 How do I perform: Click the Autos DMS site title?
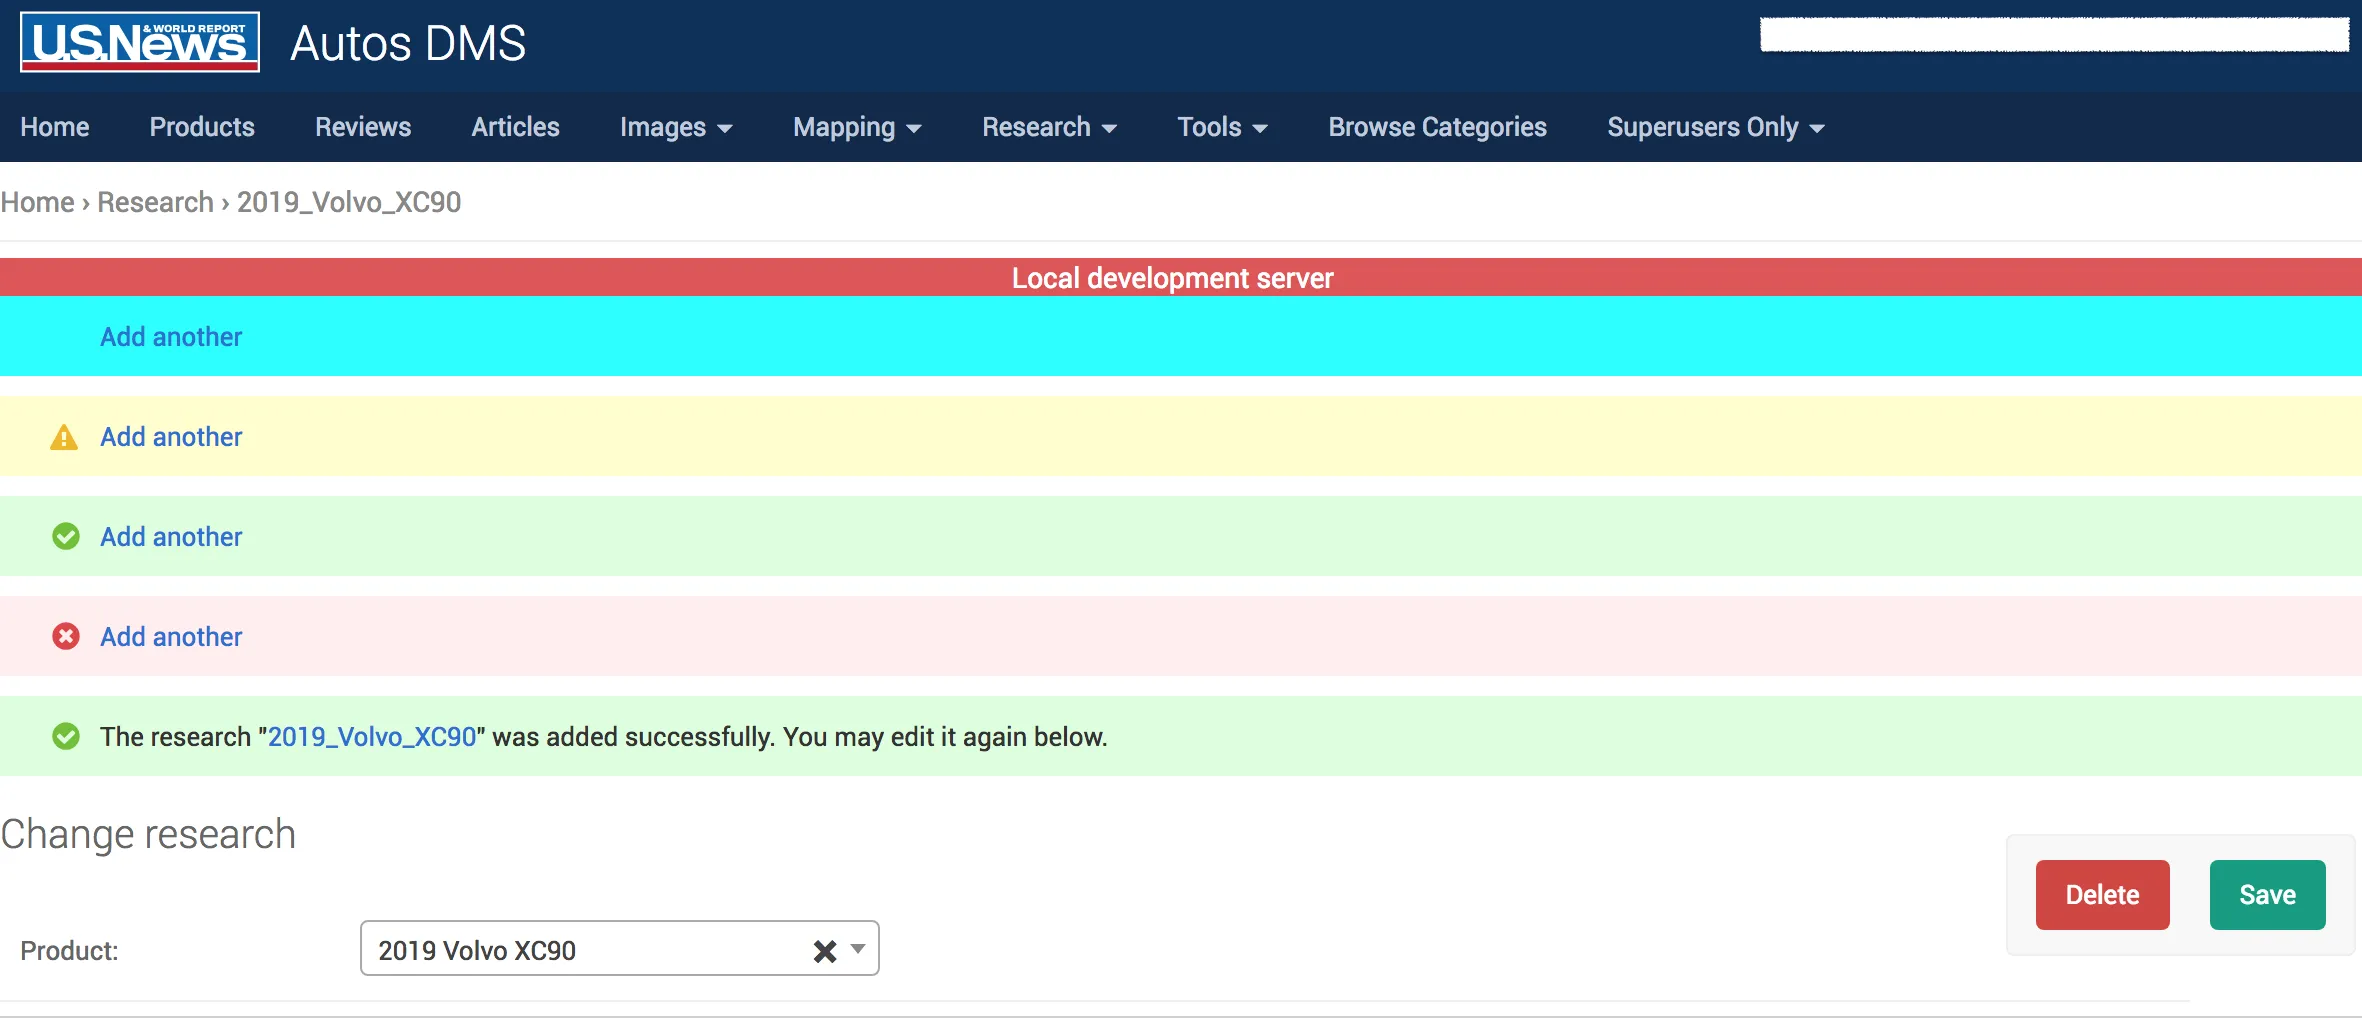[x=408, y=43]
